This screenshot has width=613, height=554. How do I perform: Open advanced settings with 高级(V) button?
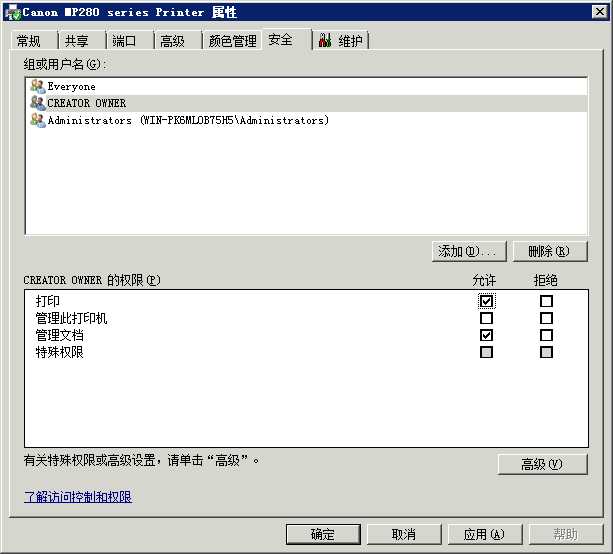(x=542, y=464)
